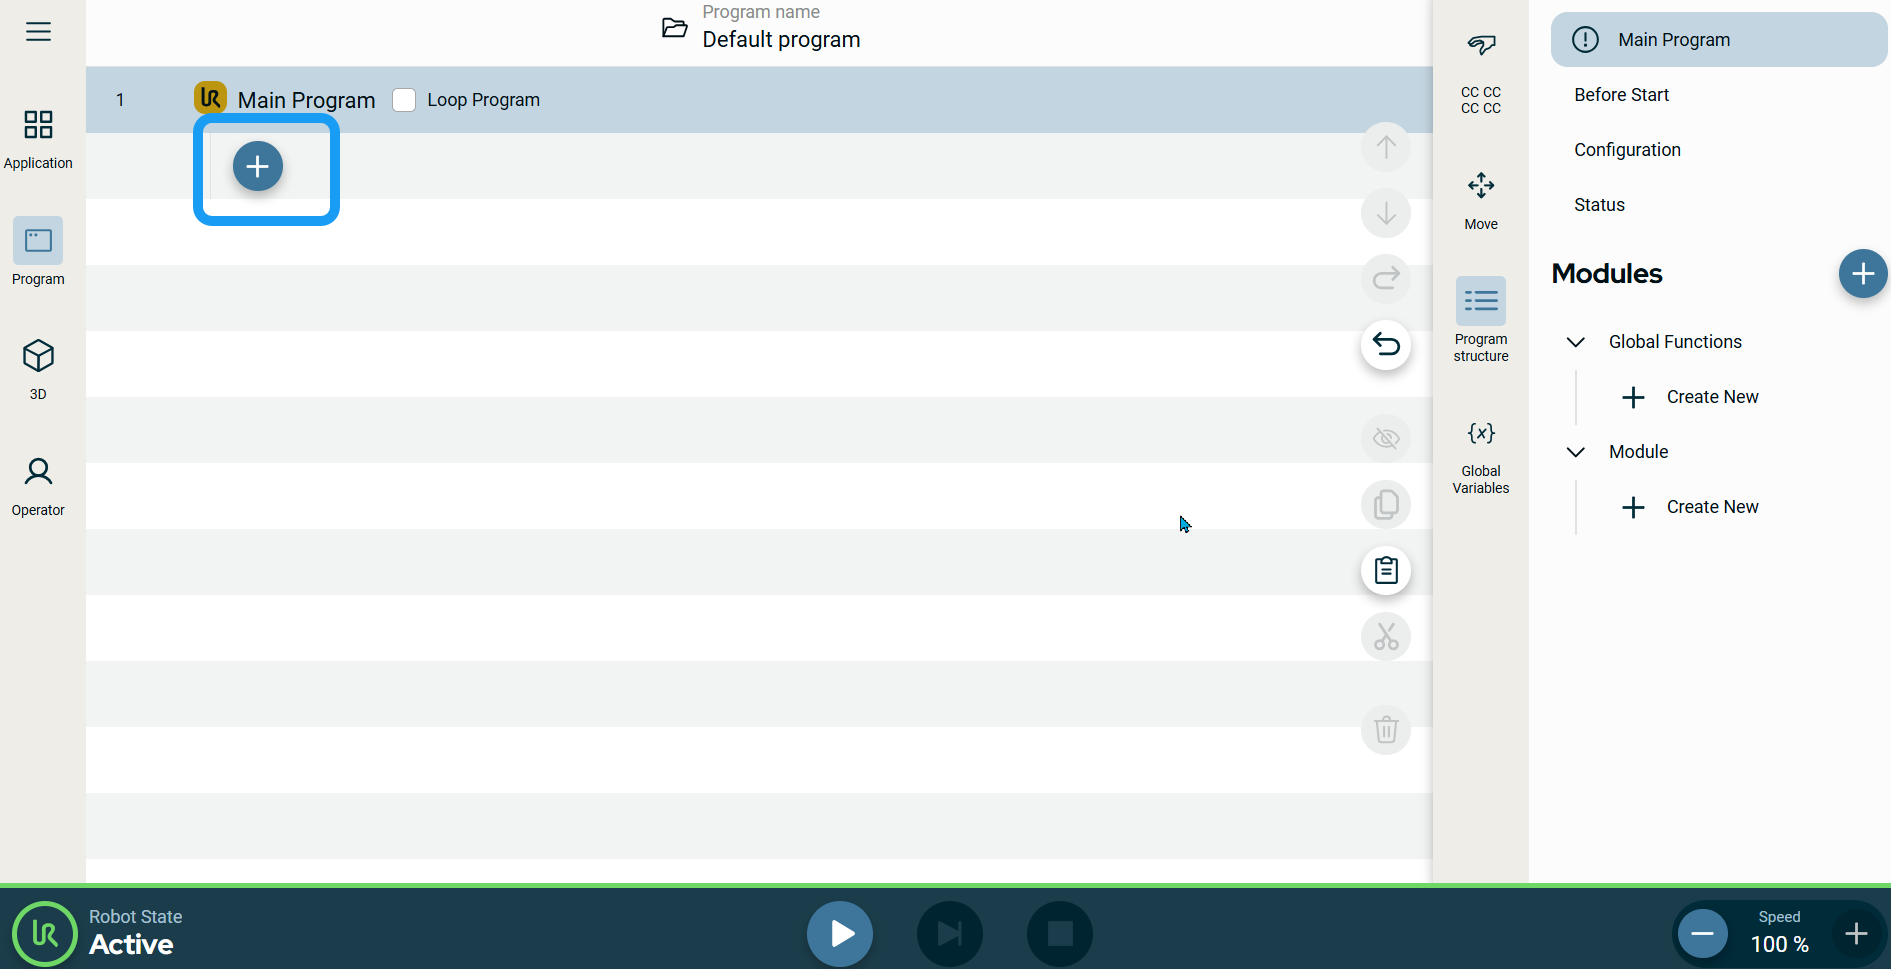Open the Configuration section
The width and height of the screenshot is (1891, 969).
(1627, 150)
